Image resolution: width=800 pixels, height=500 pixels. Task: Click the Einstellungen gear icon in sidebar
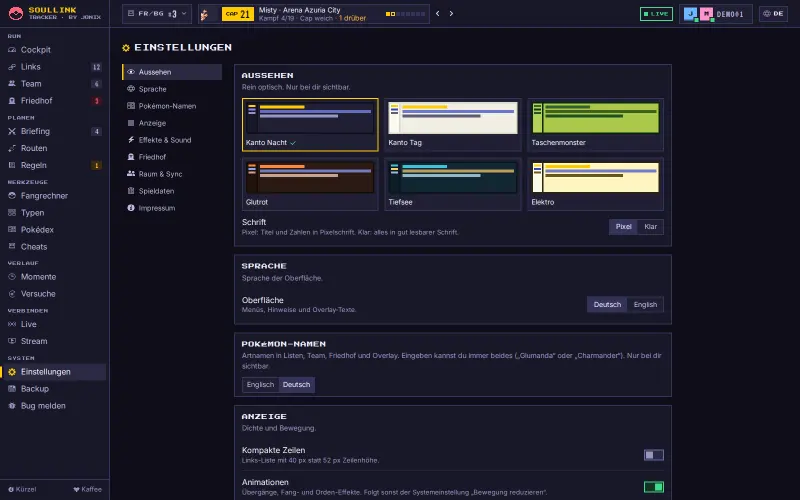tap(12, 372)
